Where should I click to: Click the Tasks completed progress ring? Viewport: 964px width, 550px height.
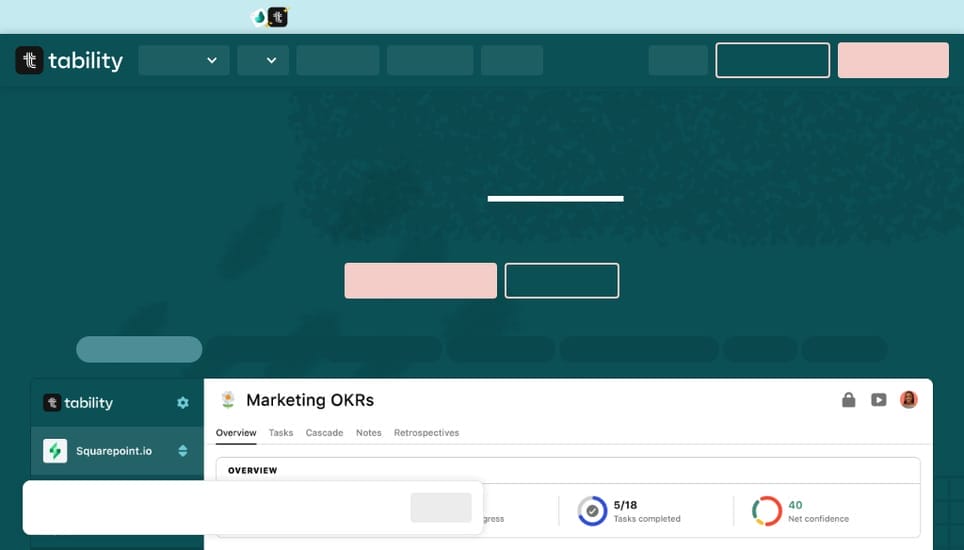point(592,511)
